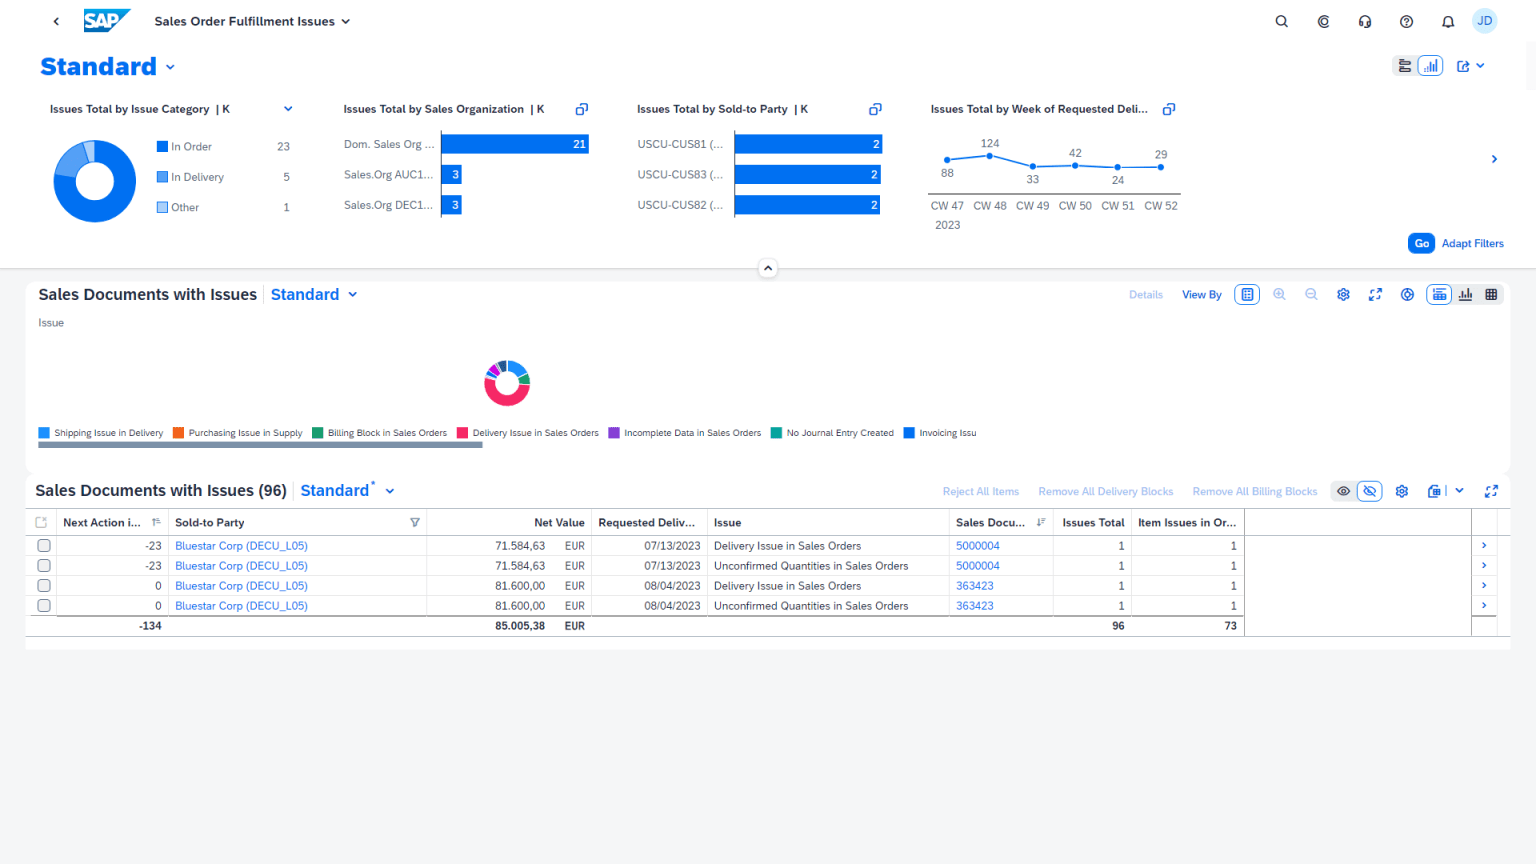Show hidden items with the eye toggle
The height and width of the screenshot is (864, 1536).
click(1343, 491)
